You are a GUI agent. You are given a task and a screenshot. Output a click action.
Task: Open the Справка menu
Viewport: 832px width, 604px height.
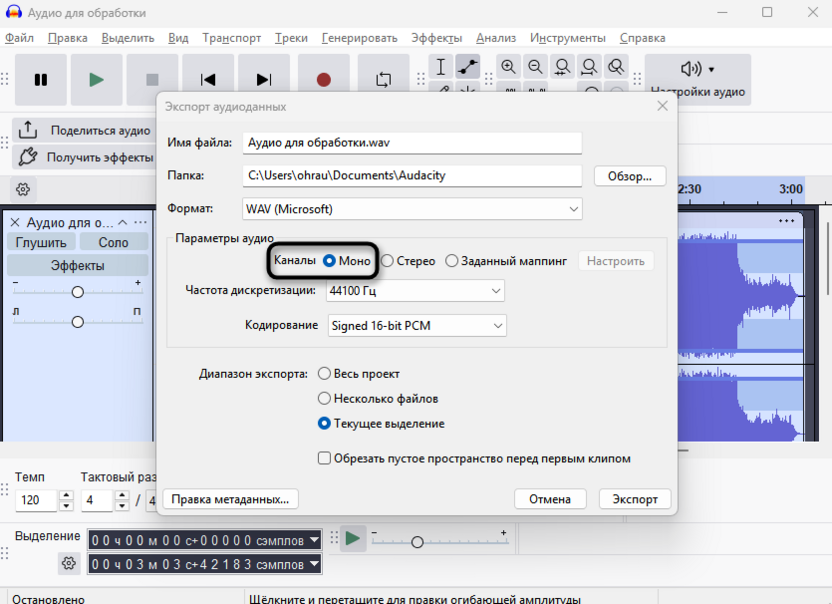pos(642,38)
